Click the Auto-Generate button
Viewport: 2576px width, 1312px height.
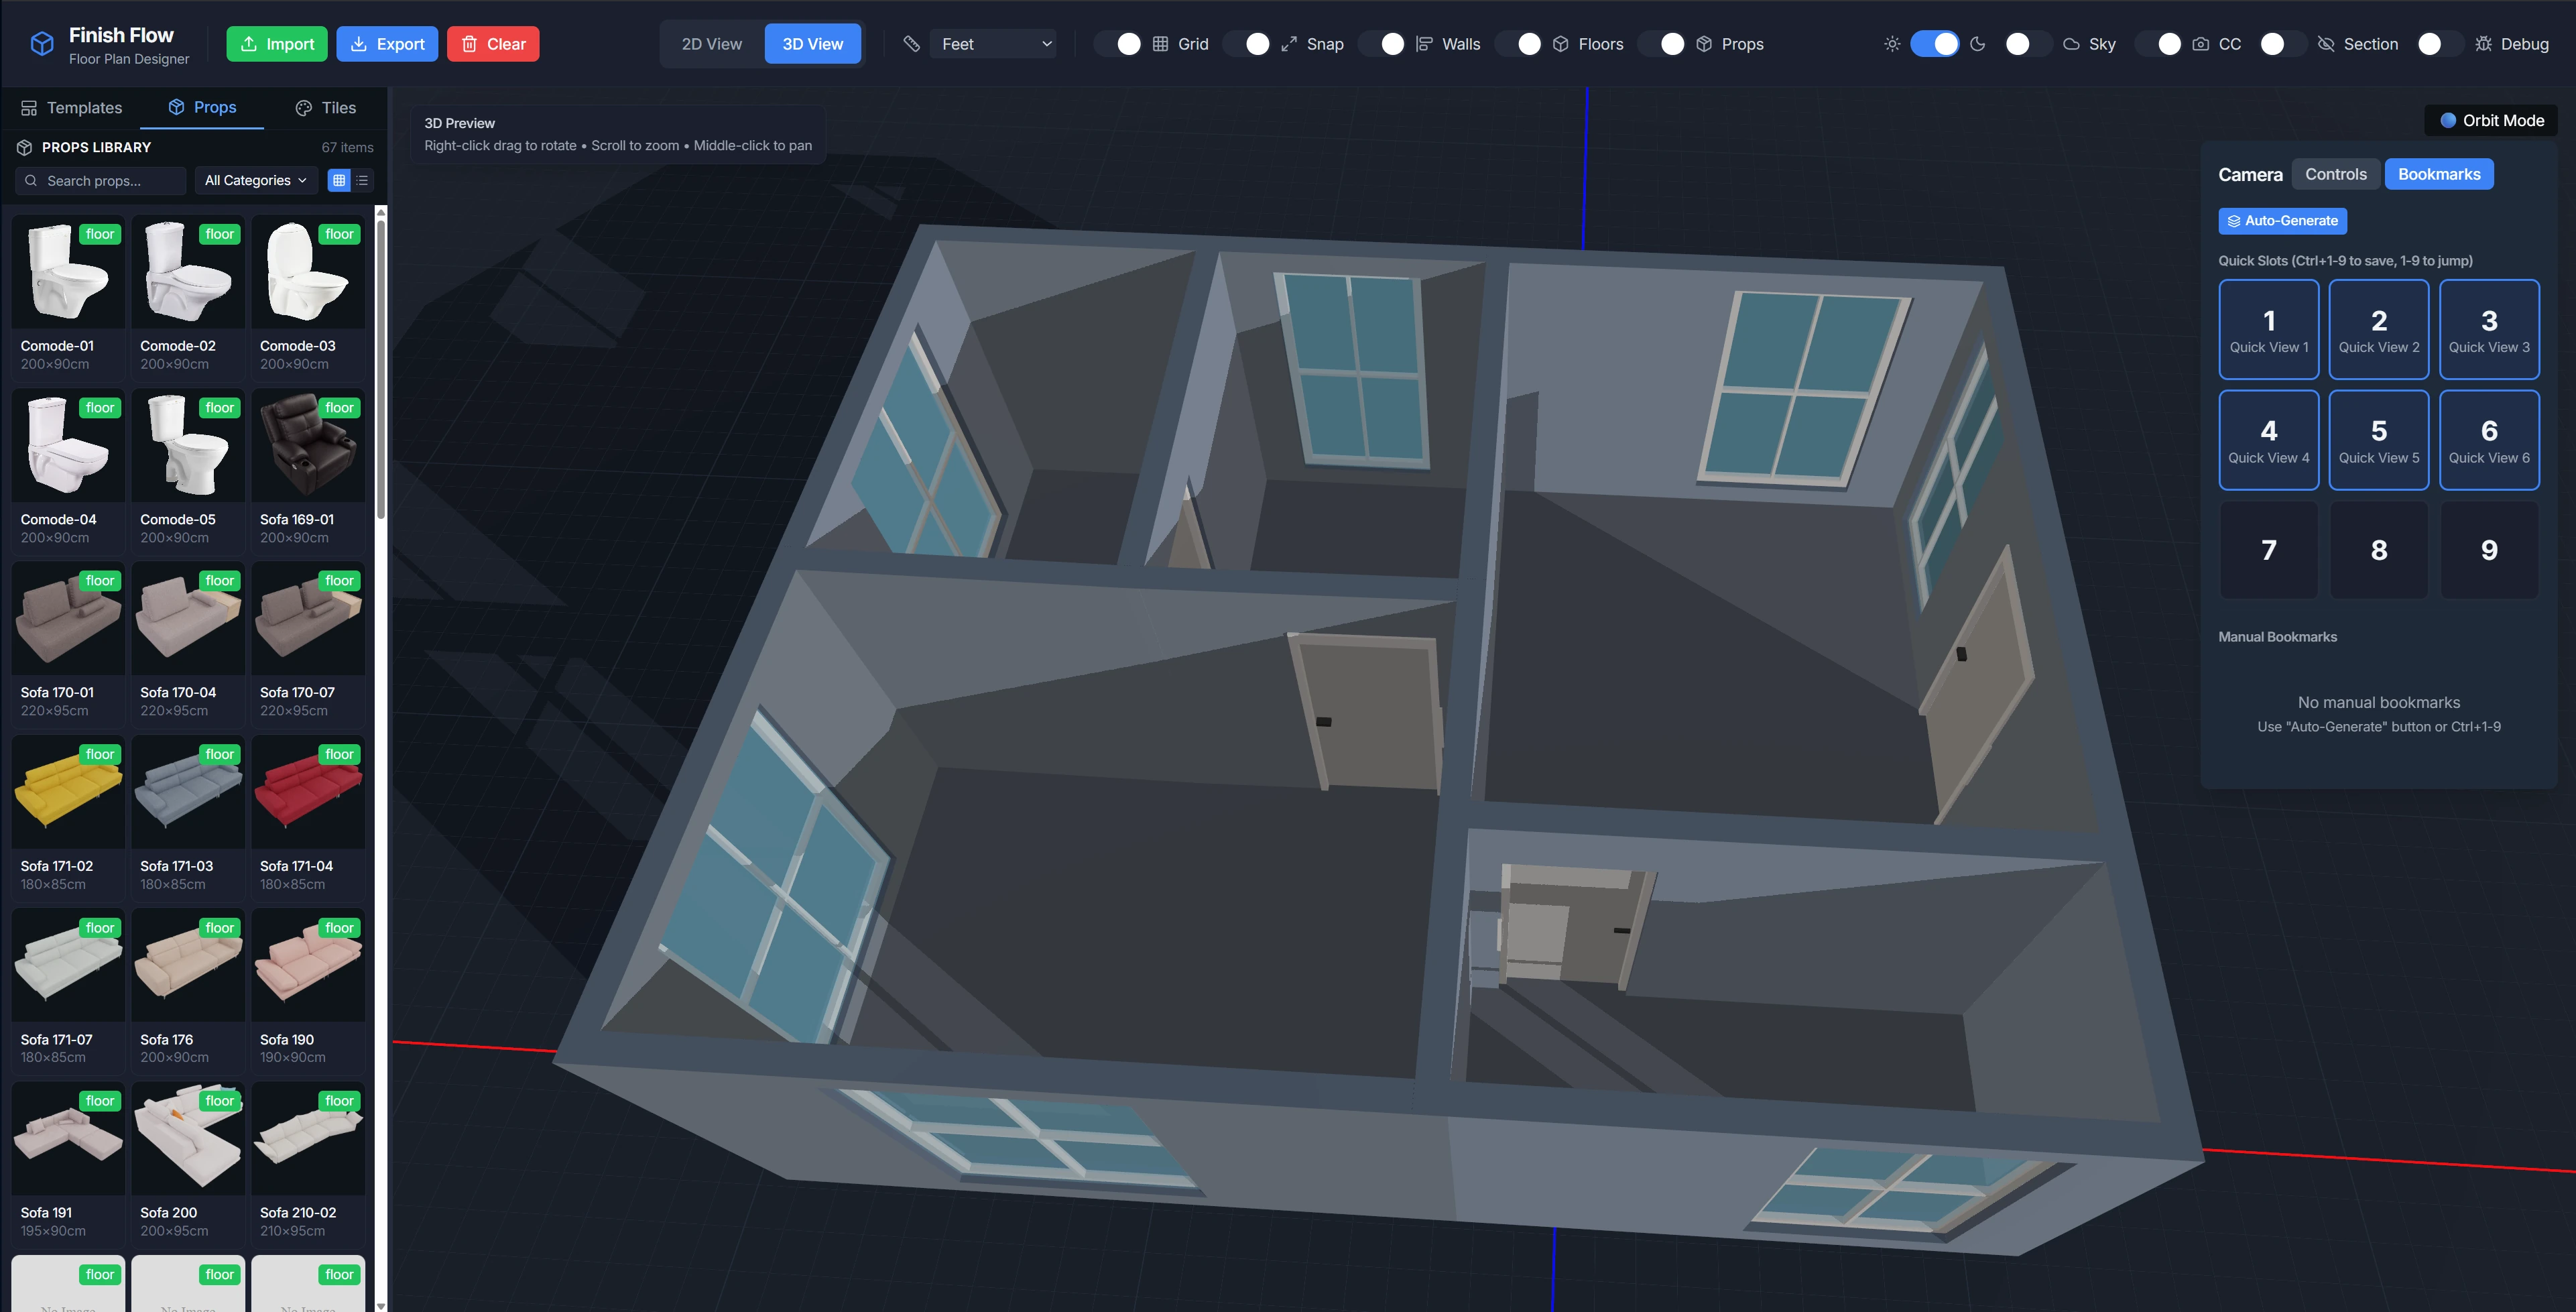tap(2282, 221)
